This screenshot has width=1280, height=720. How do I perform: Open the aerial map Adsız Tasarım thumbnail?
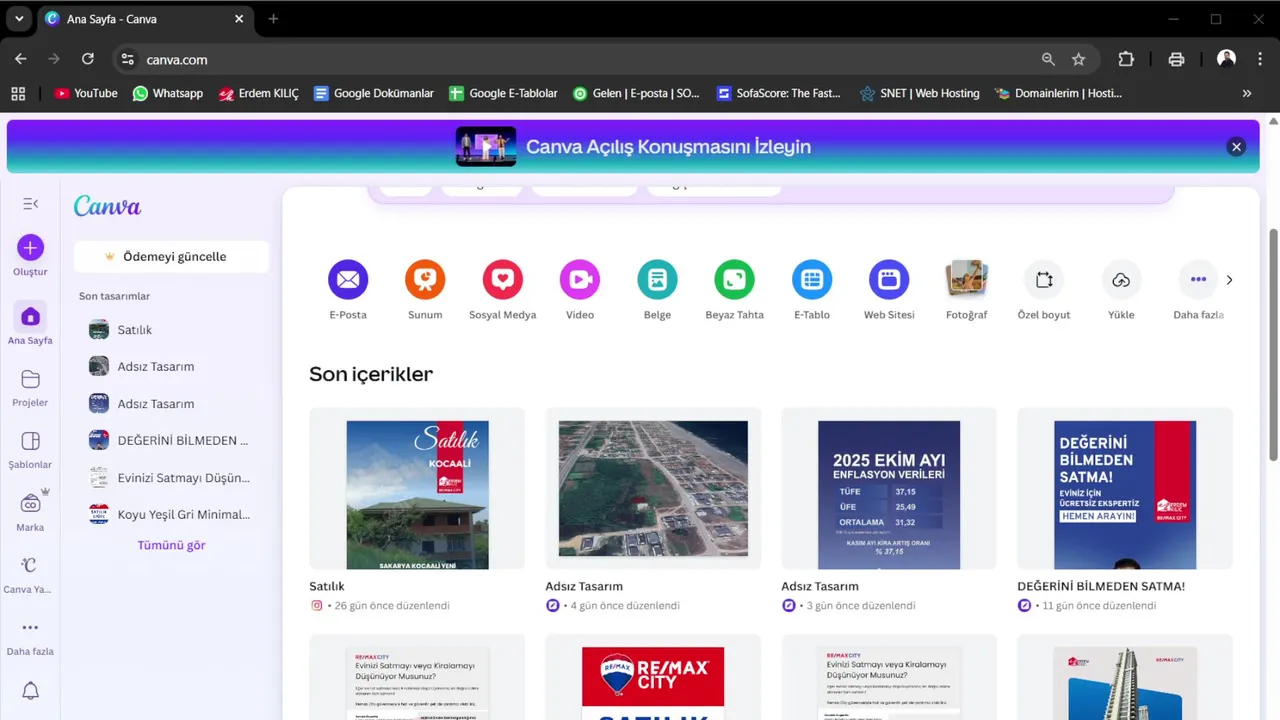[653, 489]
